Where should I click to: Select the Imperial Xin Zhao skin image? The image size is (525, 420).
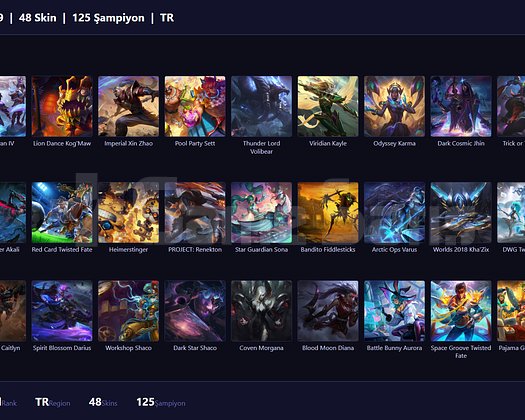(x=129, y=106)
